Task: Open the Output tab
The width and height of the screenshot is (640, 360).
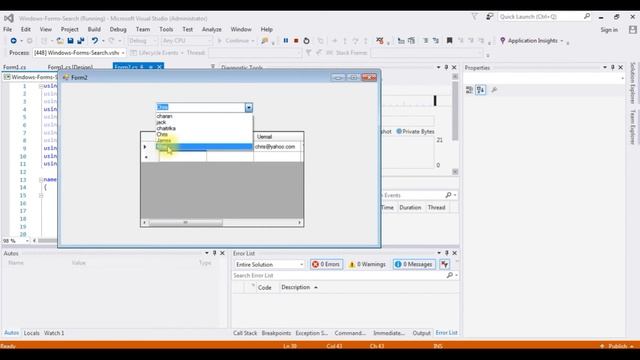Action: click(x=421, y=333)
